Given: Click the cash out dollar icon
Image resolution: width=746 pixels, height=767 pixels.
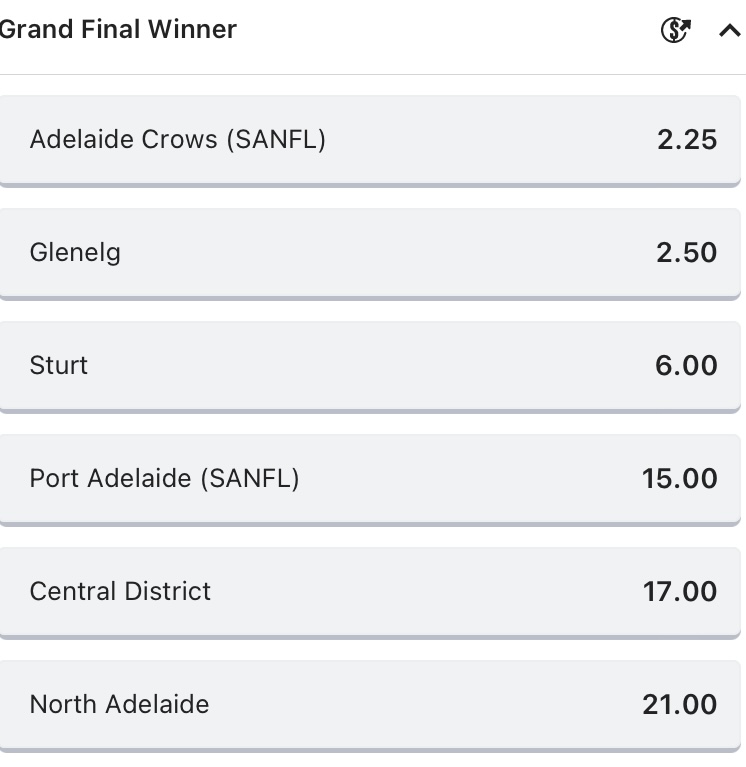Looking at the screenshot, I should click(676, 31).
